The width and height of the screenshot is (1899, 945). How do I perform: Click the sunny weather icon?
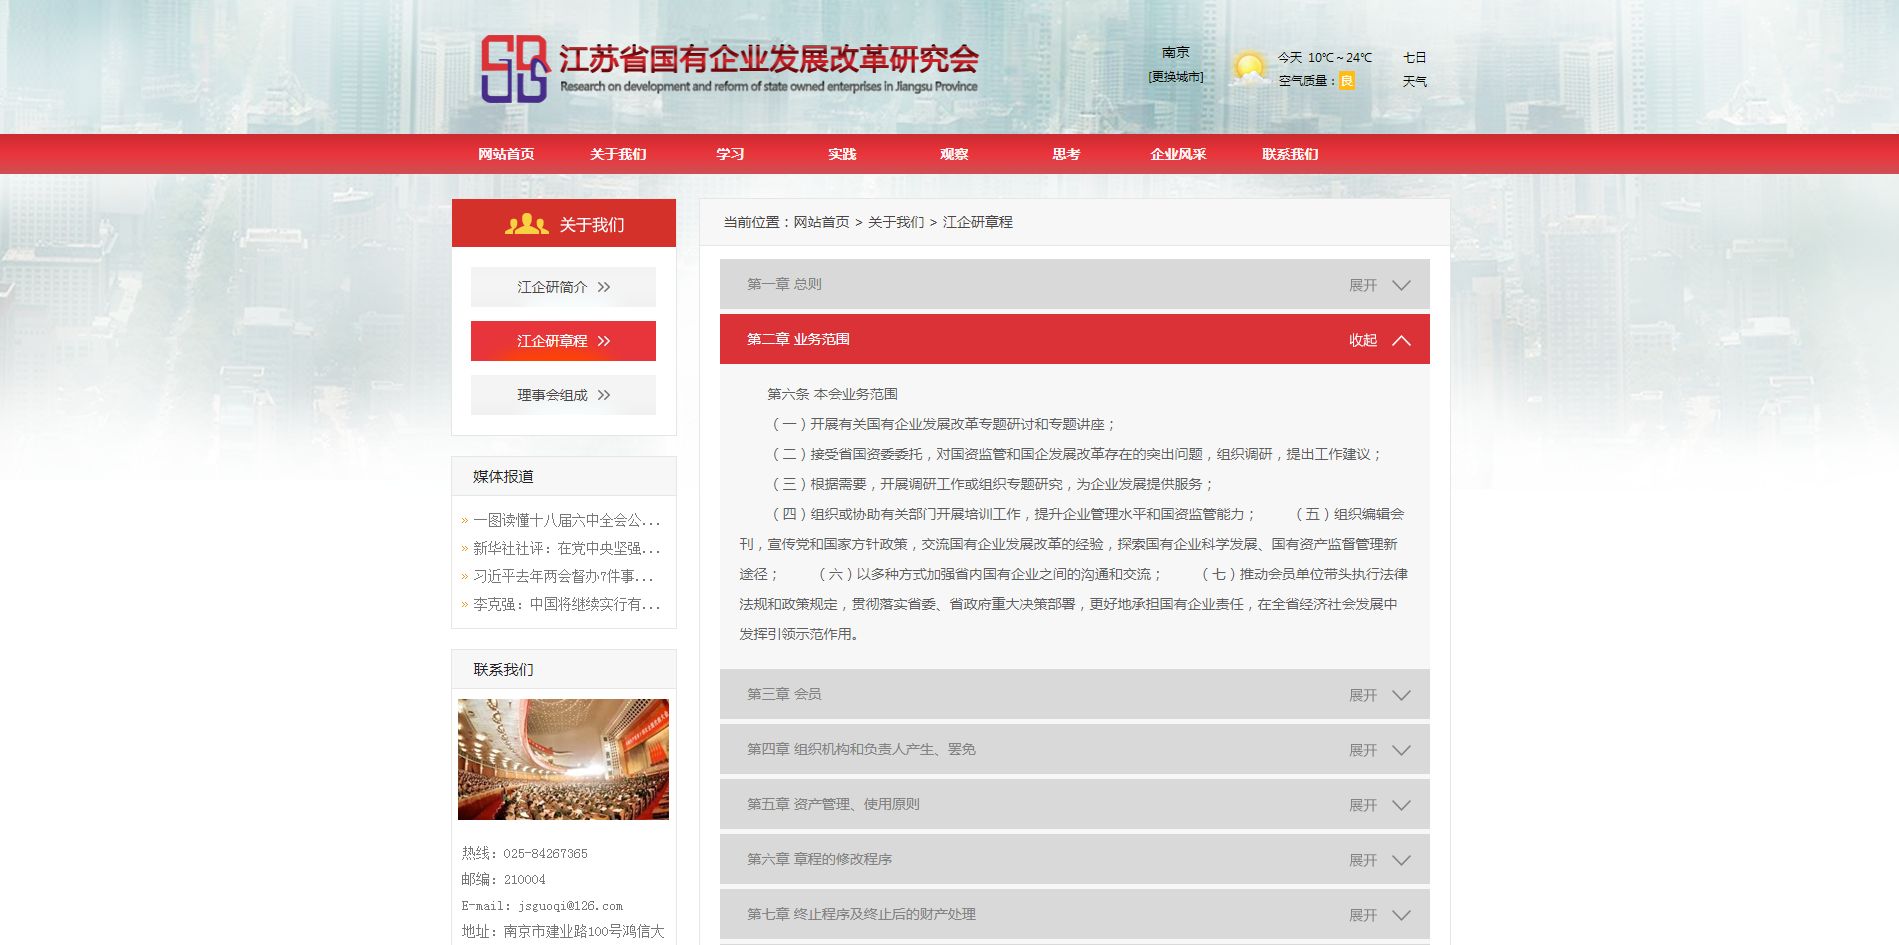pos(1249,69)
